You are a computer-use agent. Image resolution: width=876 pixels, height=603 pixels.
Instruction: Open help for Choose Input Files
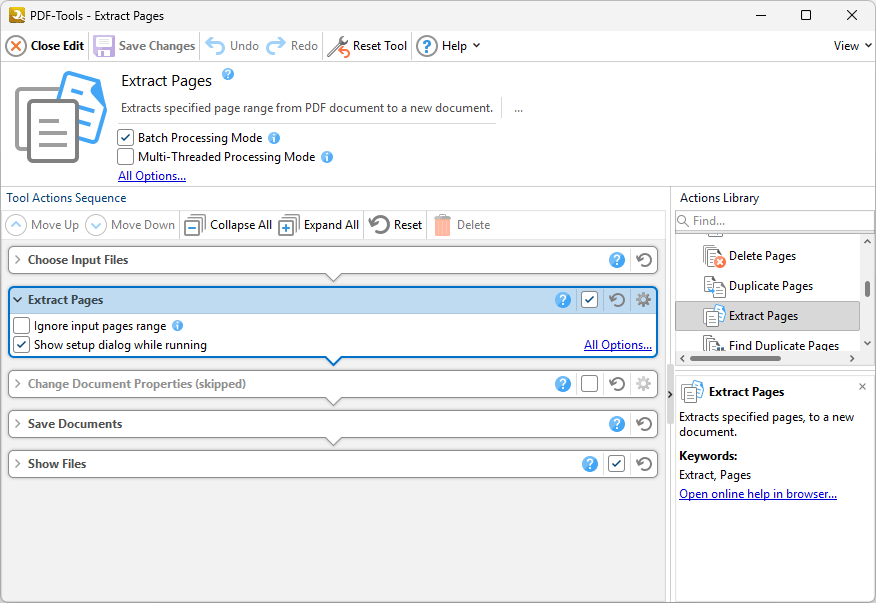(x=617, y=260)
